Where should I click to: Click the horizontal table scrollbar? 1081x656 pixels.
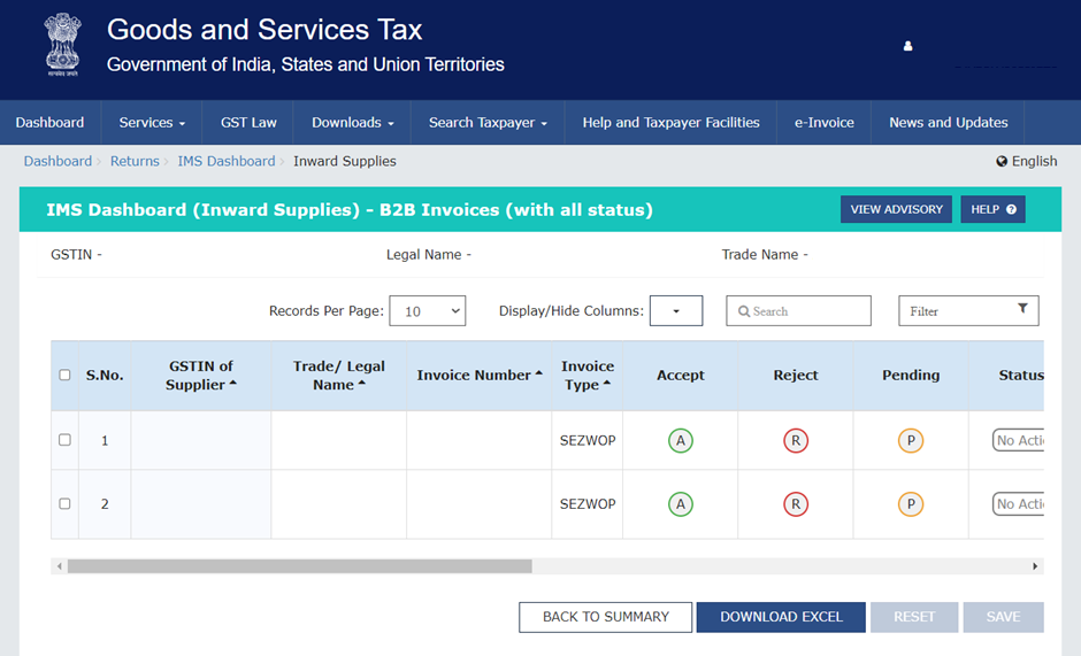[x=300, y=566]
